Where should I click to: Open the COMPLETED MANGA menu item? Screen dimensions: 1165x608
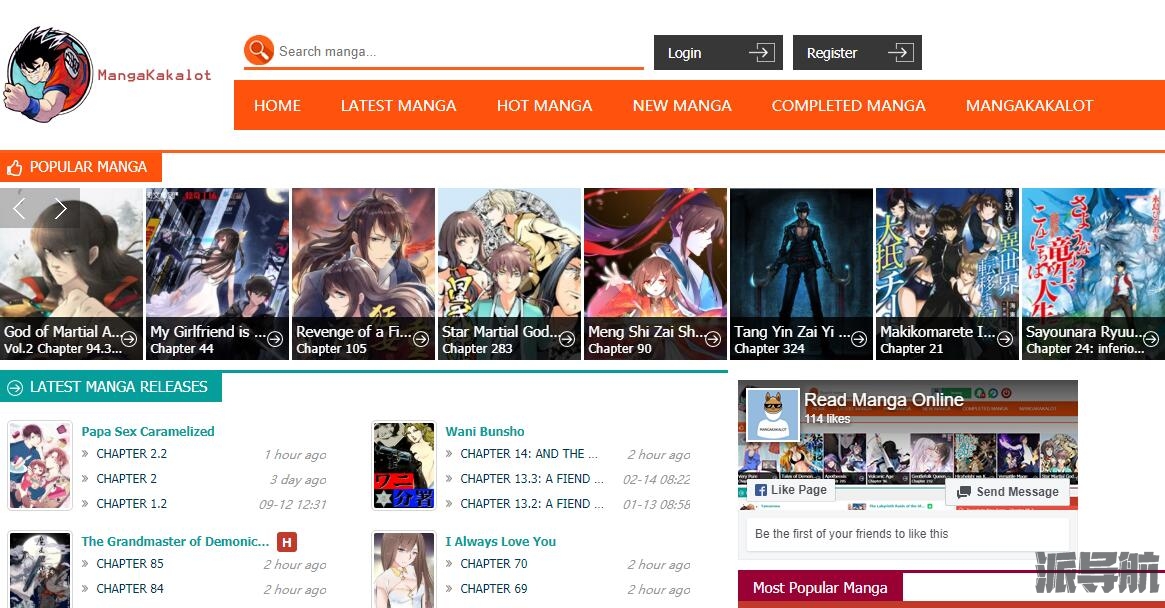[848, 106]
